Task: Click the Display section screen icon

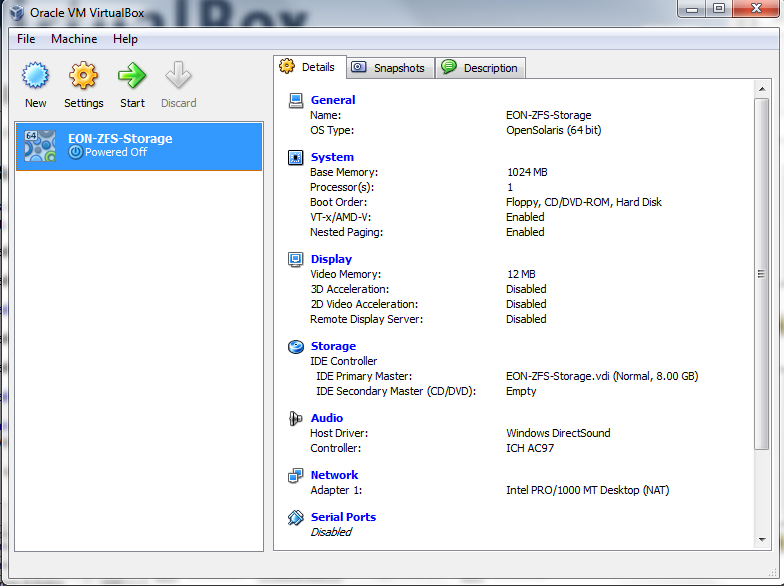Action: (296, 260)
